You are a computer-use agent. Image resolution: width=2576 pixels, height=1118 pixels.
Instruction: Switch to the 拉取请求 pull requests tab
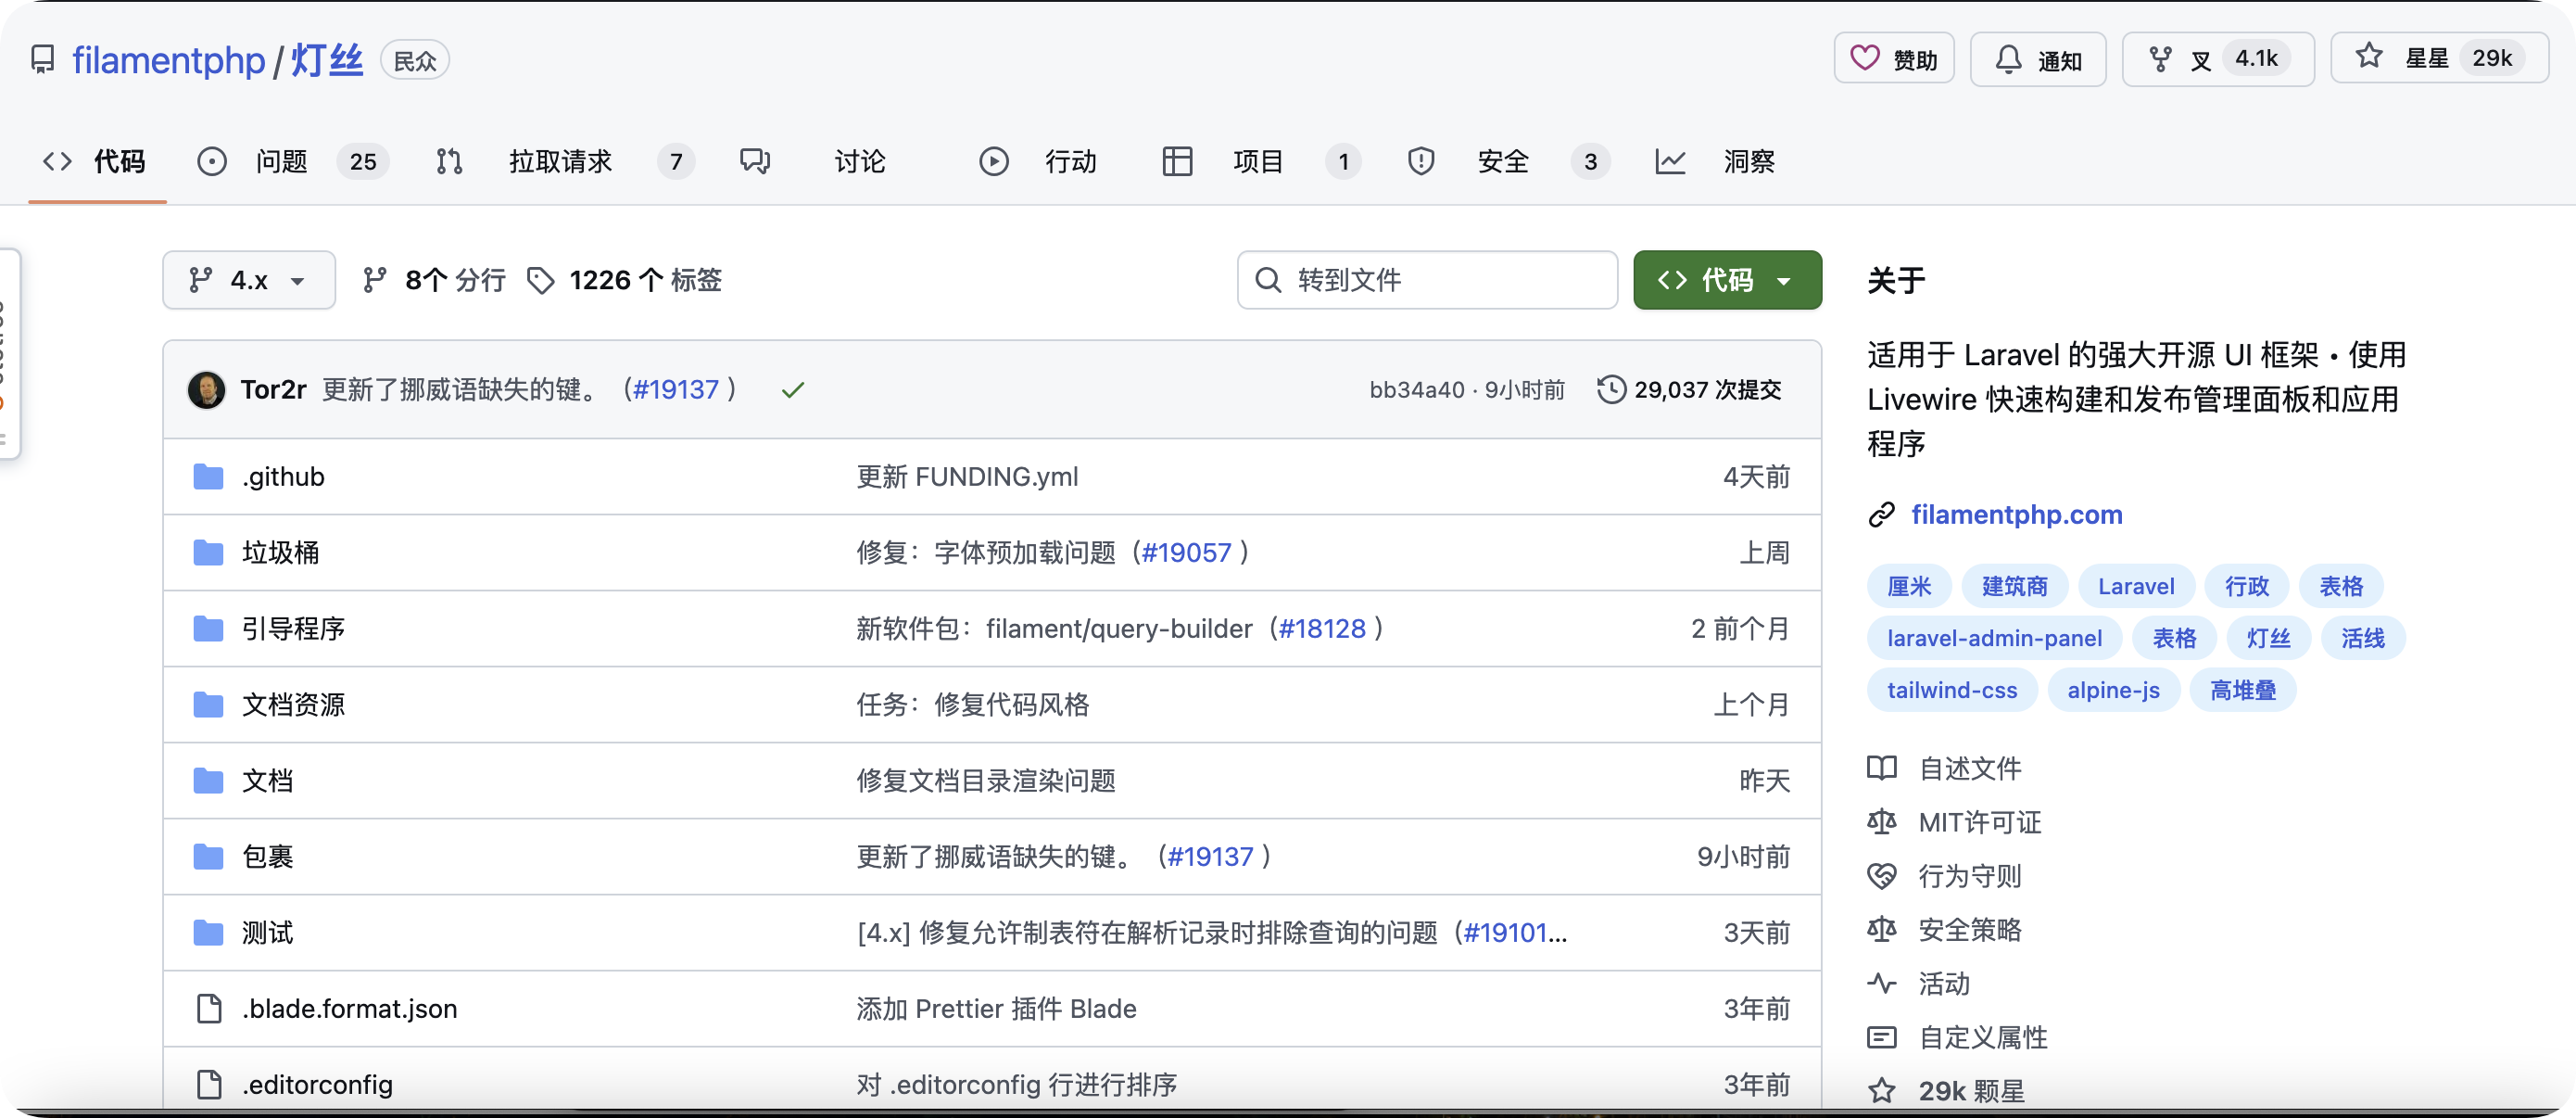coord(559,162)
